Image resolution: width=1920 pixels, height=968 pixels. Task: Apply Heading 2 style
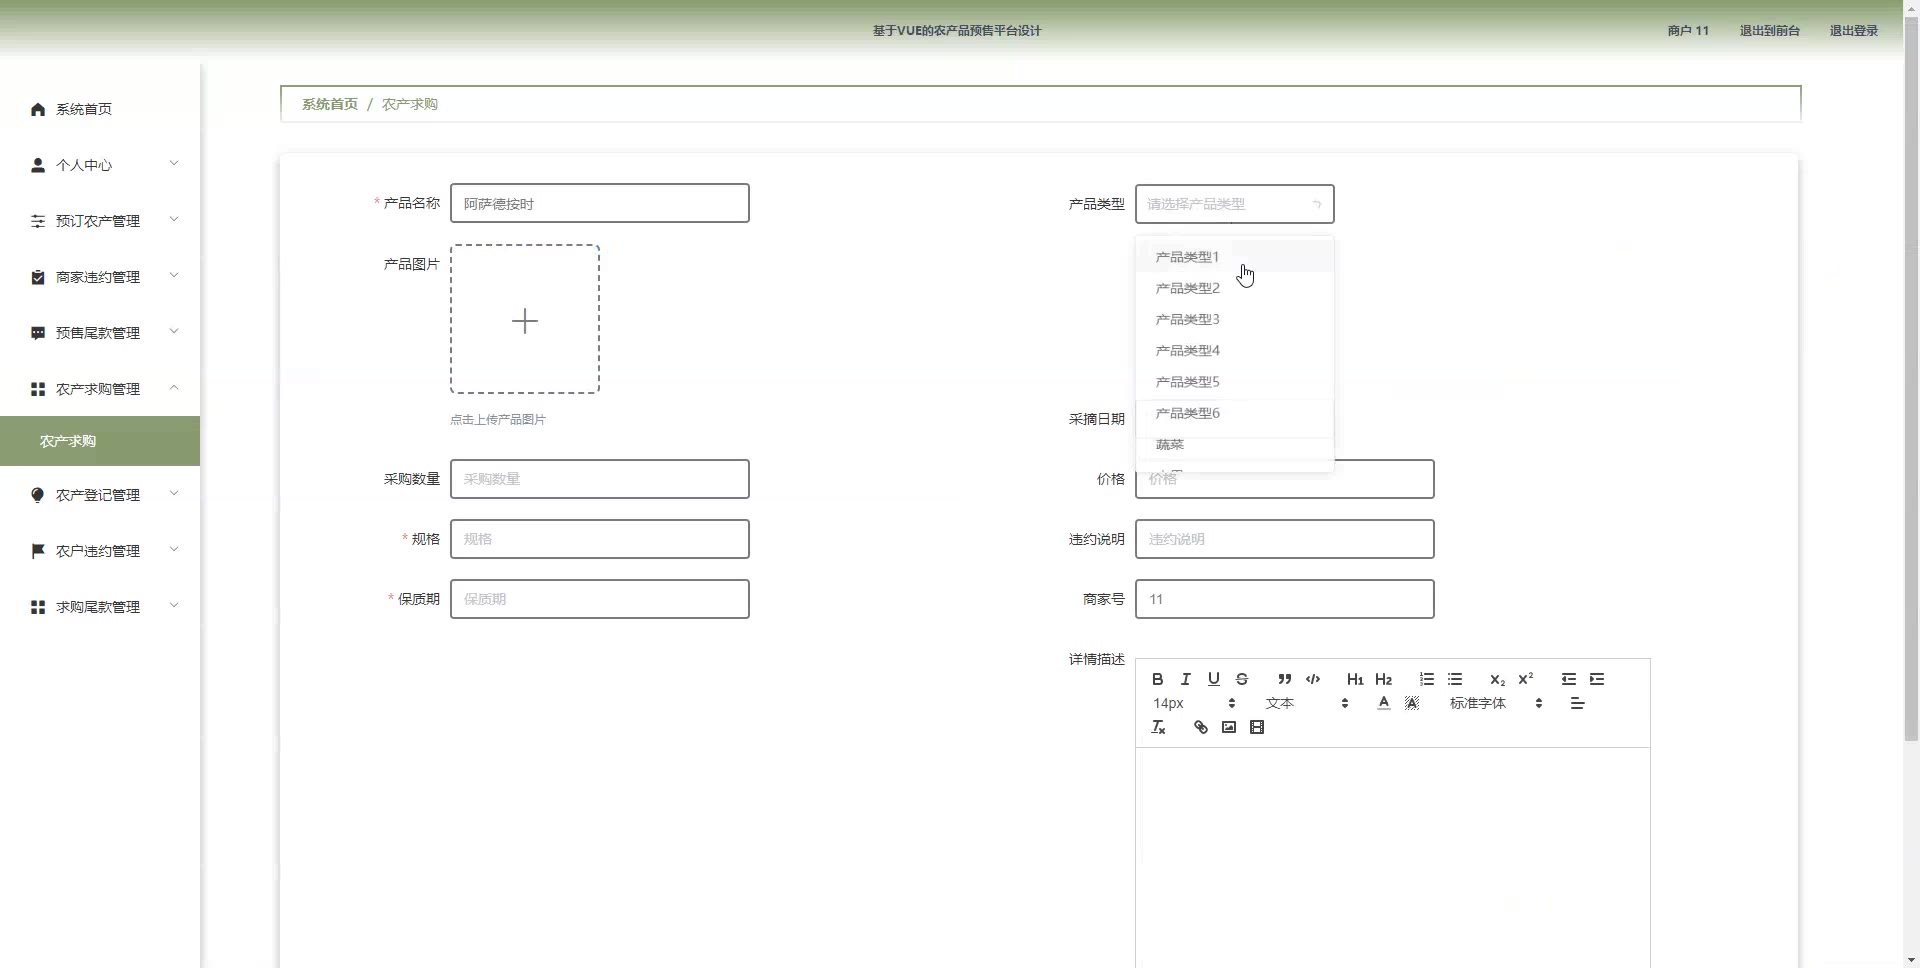[1383, 679]
